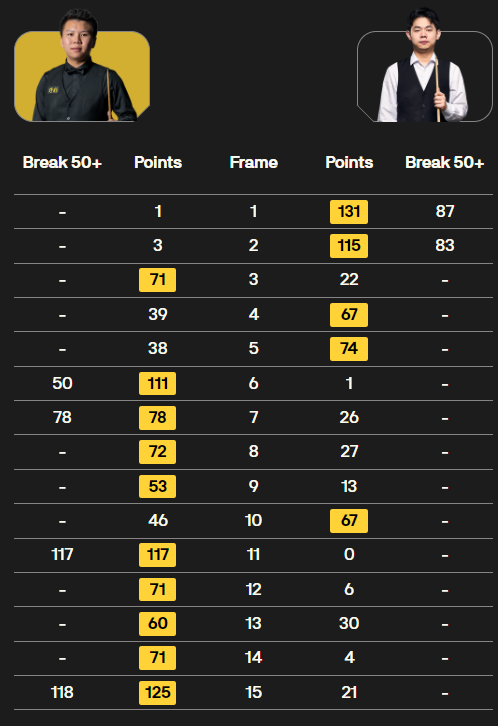The height and width of the screenshot is (726, 498).
Task: Click the highlighted 117 points in frame 11
Action: click(x=157, y=555)
